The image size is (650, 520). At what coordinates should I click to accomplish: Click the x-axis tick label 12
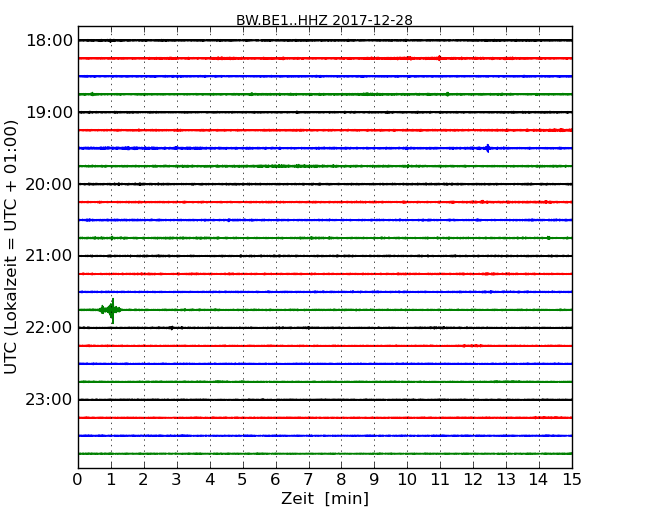click(473, 480)
